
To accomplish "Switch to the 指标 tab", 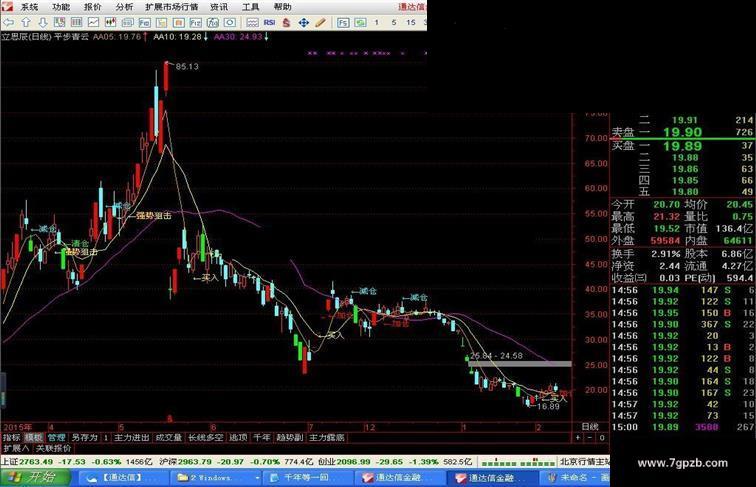I will pos(12,438).
